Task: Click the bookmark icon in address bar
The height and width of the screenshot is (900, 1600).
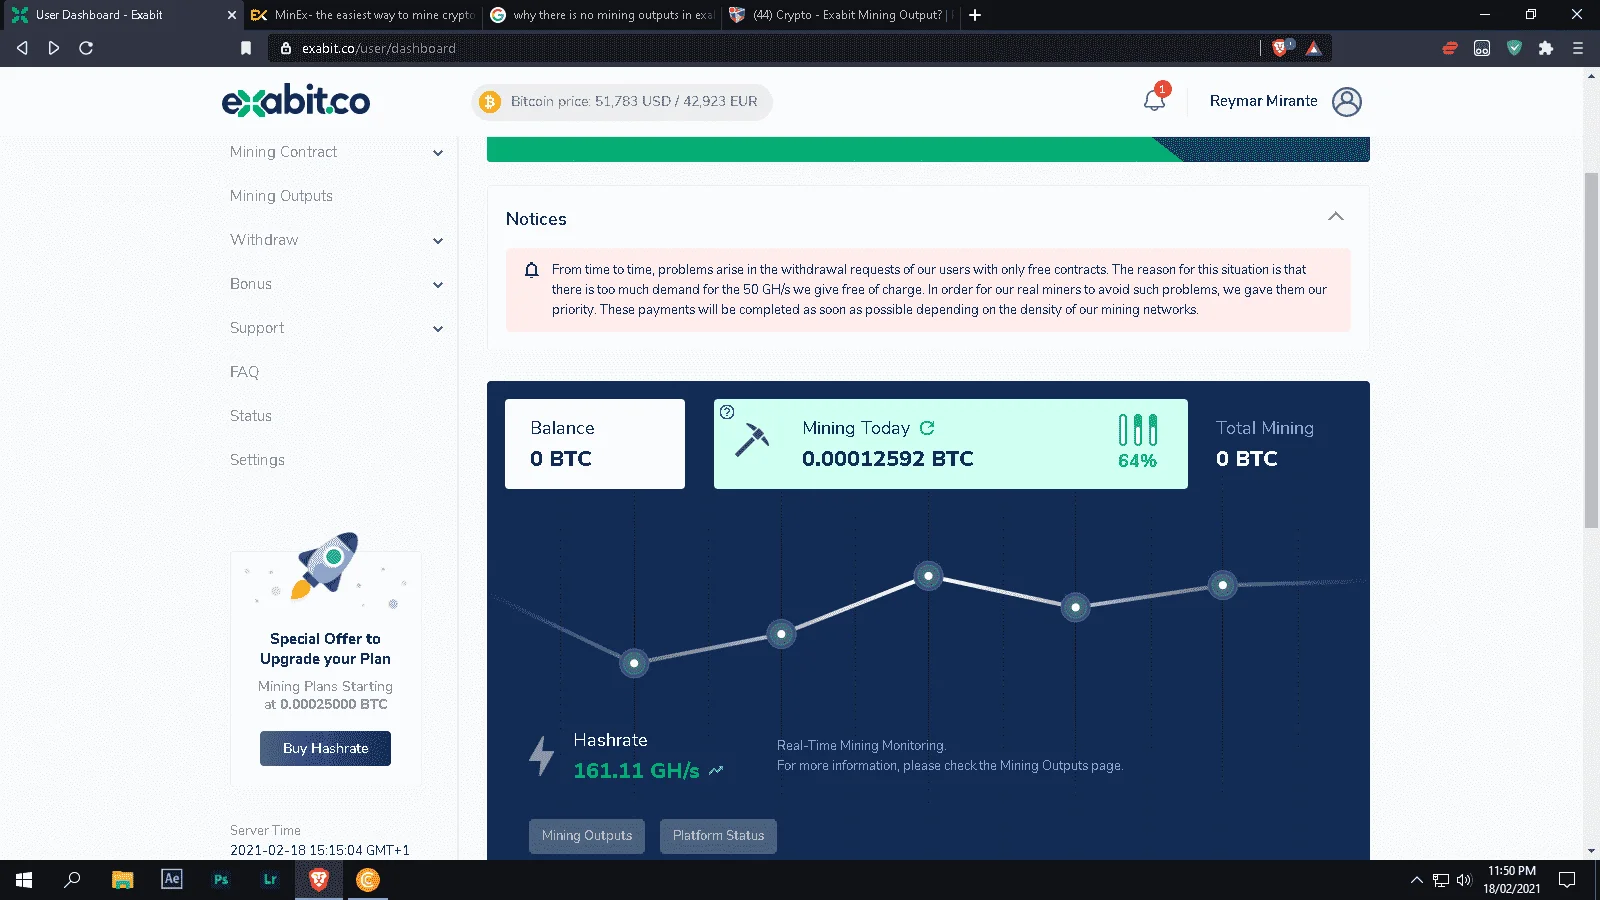Action: (x=246, y=48)
